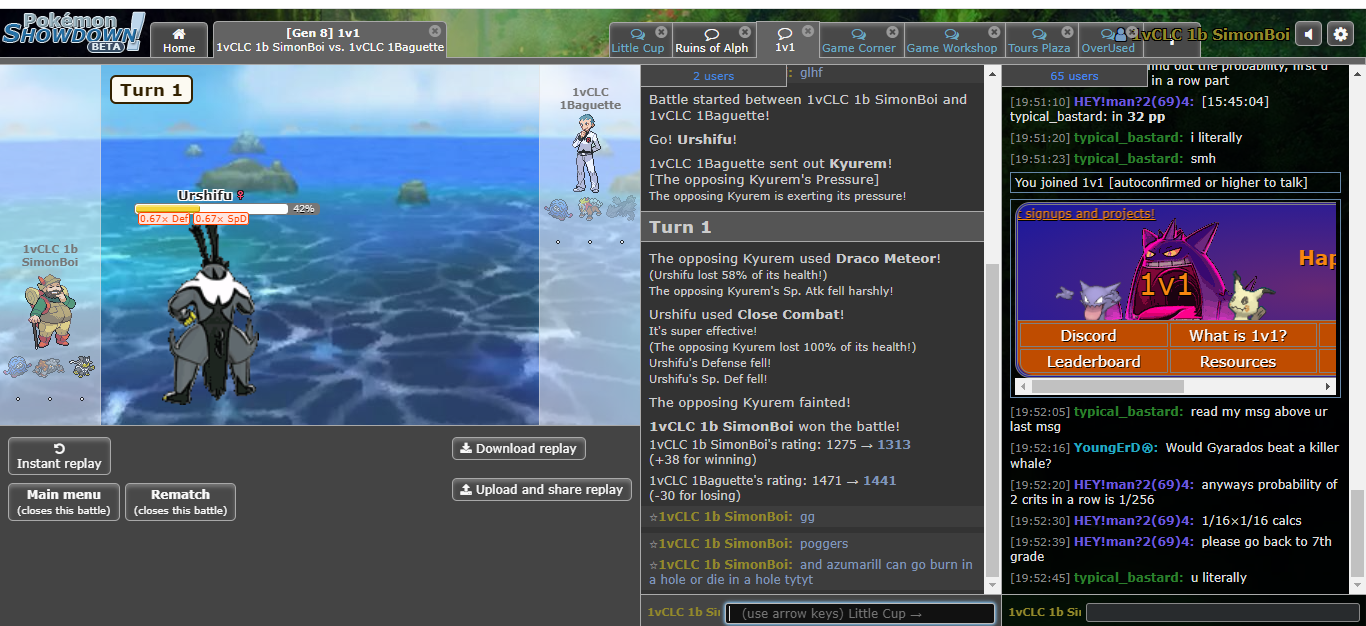Viewport: 1366px width, 626px height.
Task: Click the blue Tangela icon in SimonBoi's team
Action: 17,367
